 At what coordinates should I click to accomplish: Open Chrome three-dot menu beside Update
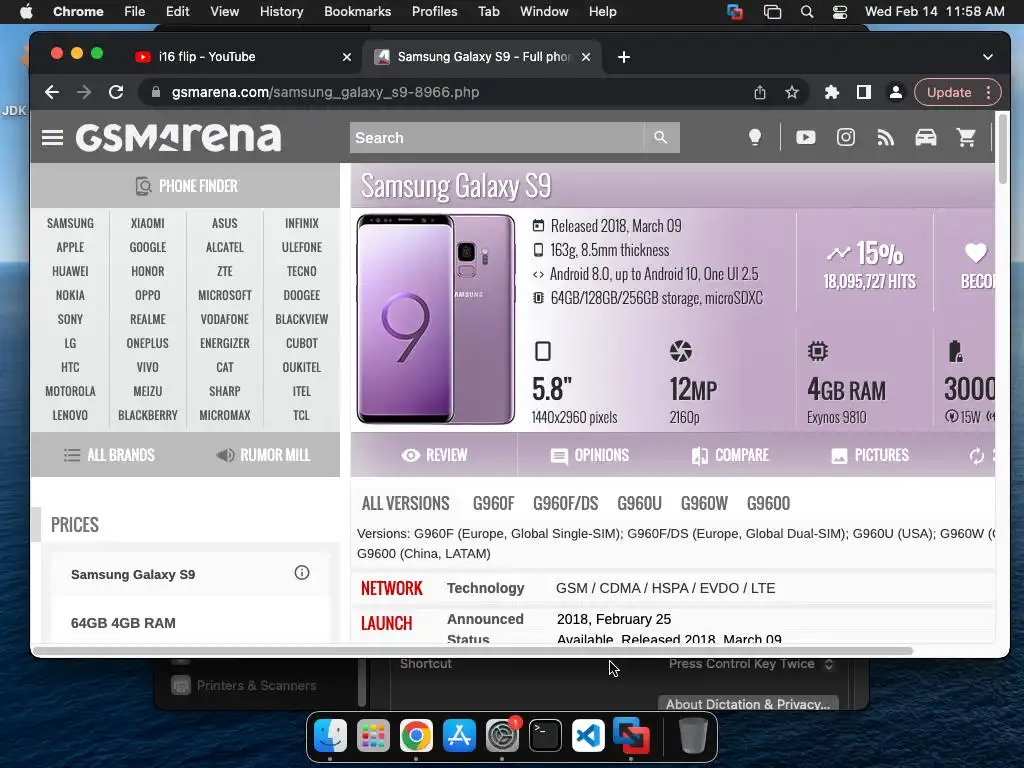coord(989,93)
